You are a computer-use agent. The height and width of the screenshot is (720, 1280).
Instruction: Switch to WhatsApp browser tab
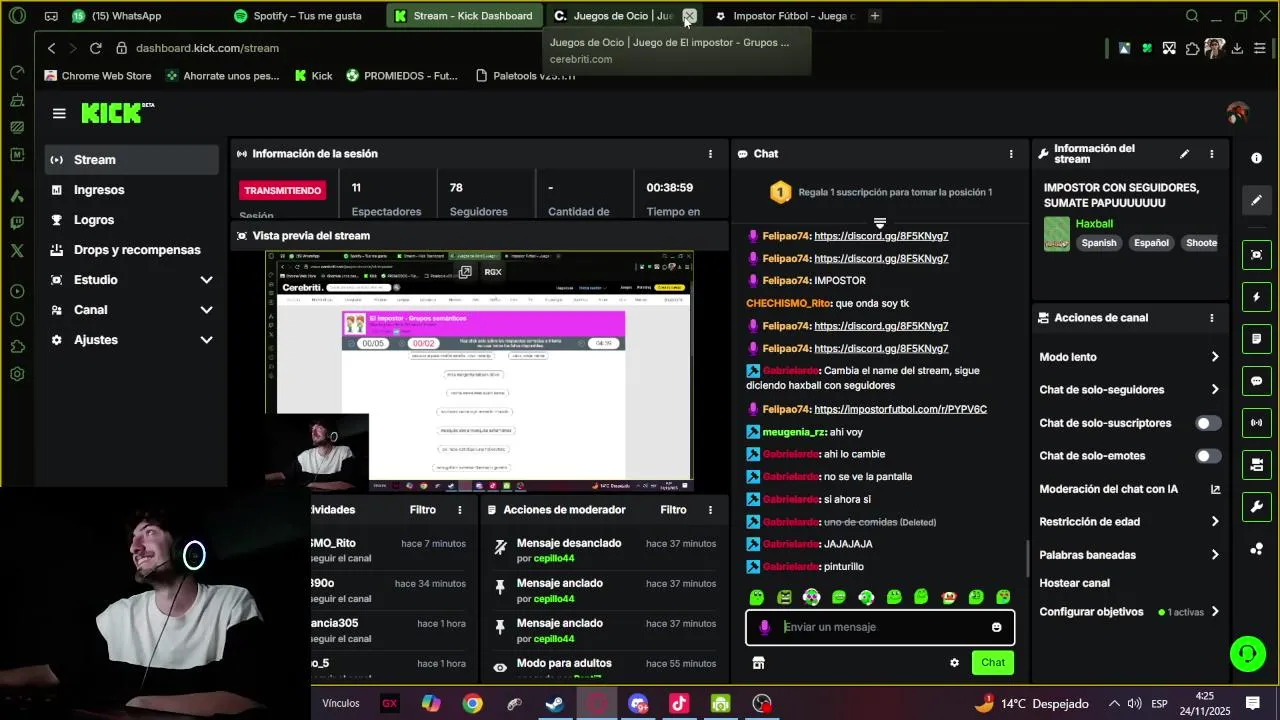click(x=126, y=16)
